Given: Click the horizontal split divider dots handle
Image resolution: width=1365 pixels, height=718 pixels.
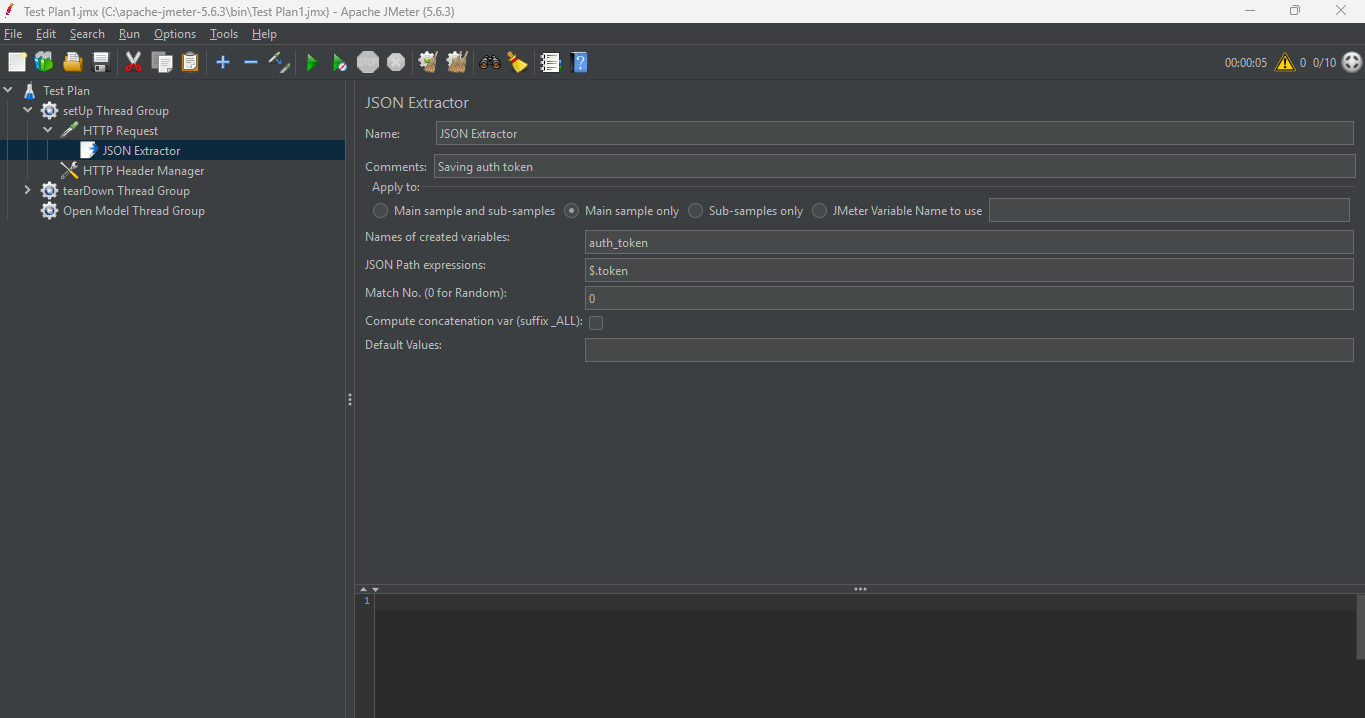Looking at the screenshot, I should click(860, 589).
